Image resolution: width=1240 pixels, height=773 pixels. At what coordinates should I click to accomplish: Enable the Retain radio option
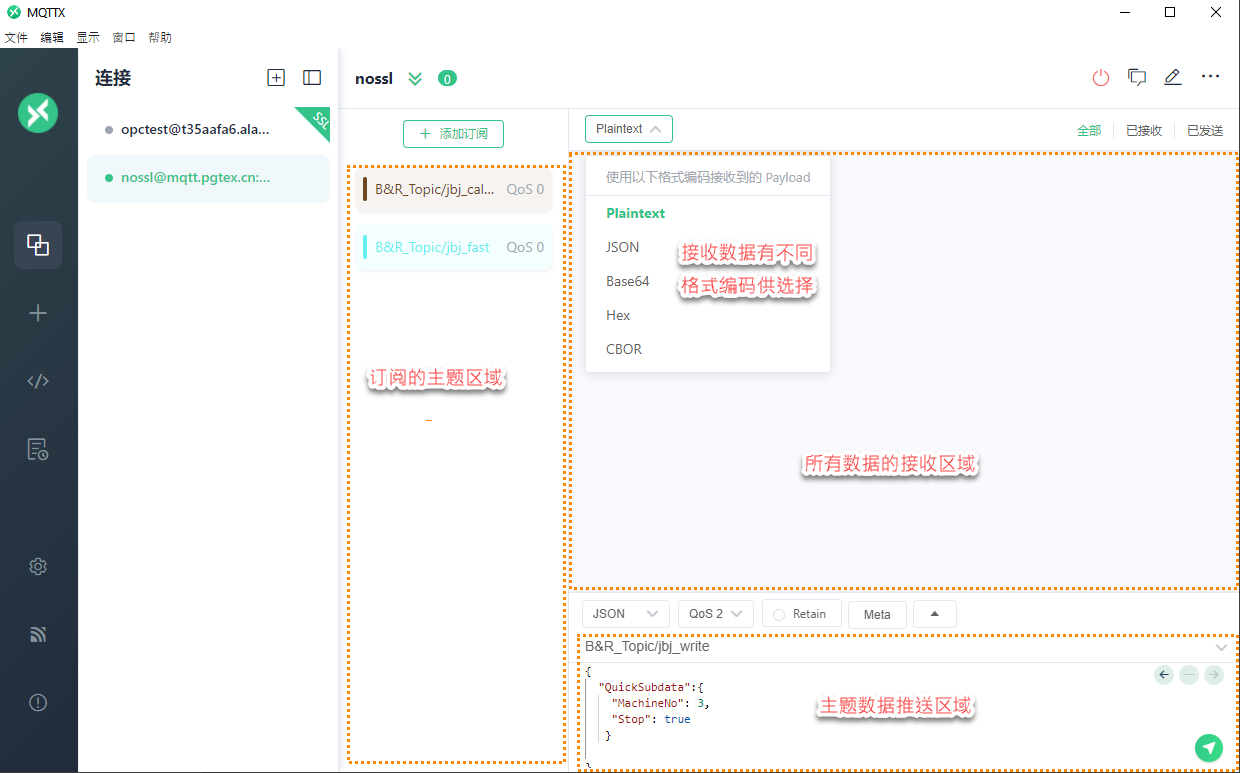pos(779,614)
